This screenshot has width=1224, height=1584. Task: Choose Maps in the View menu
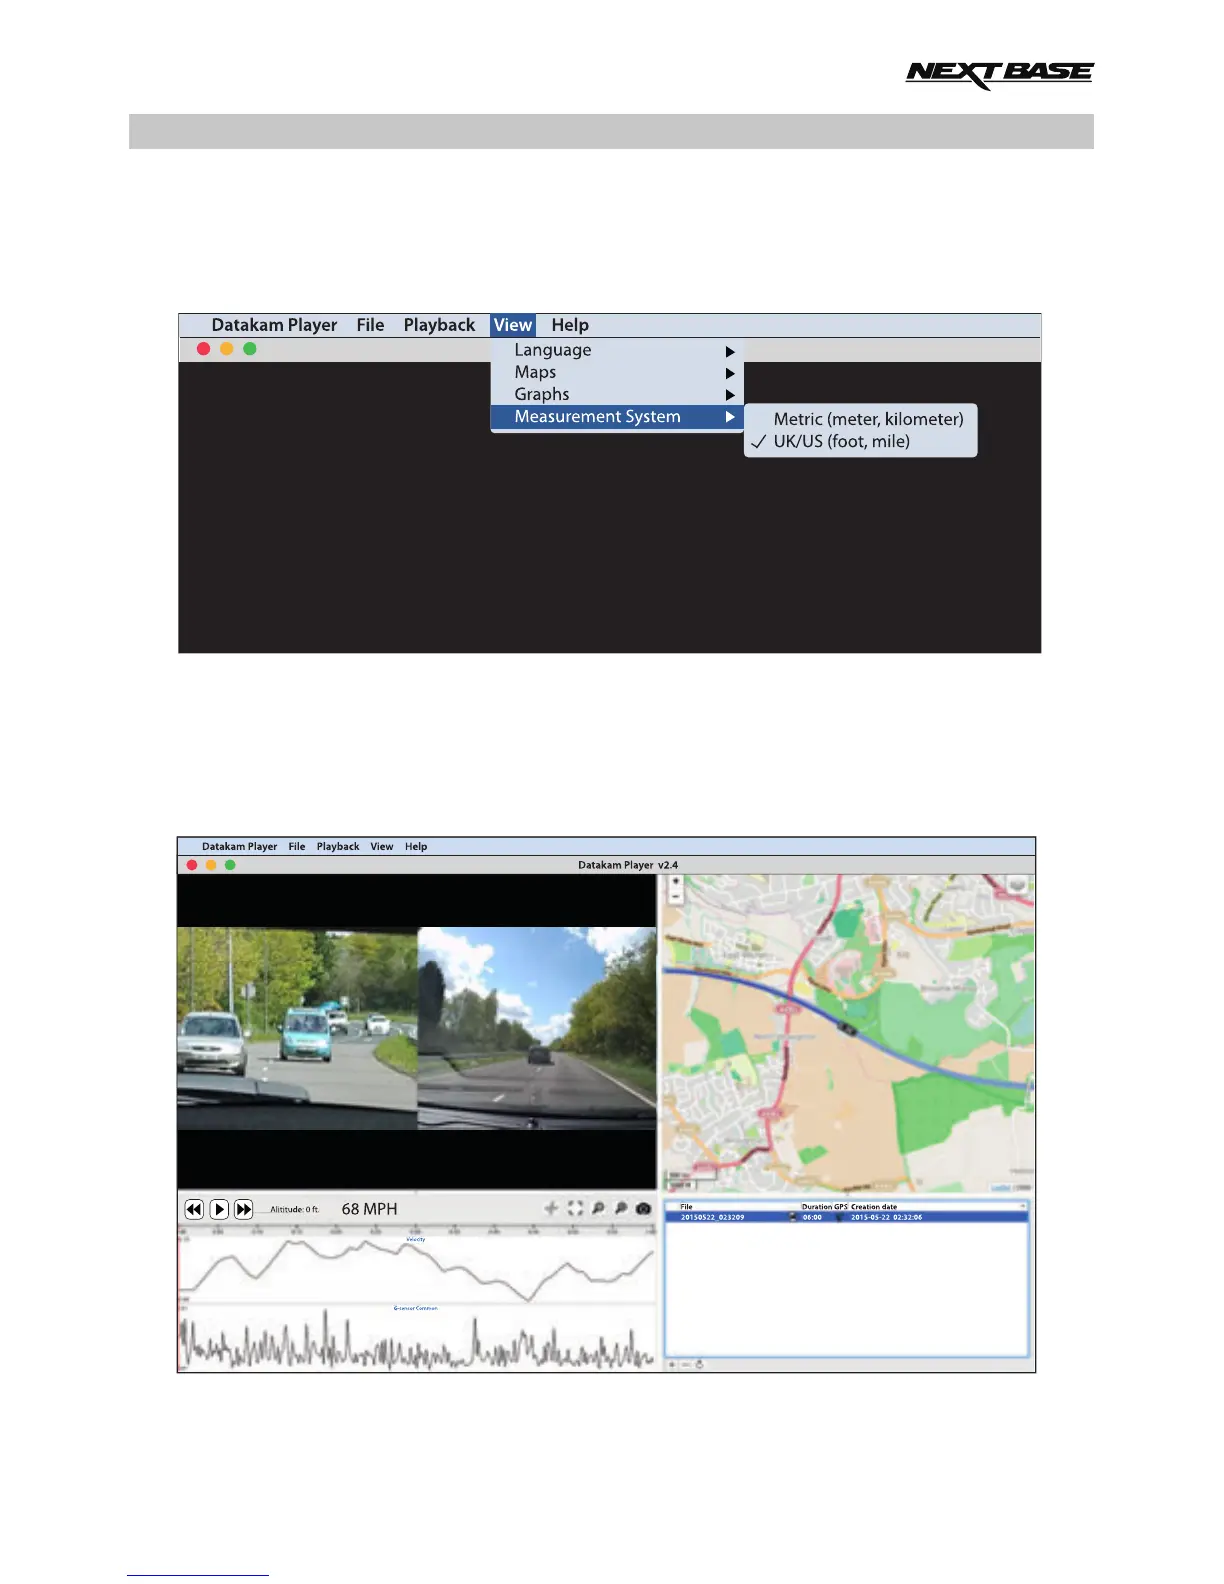point(617,372)
